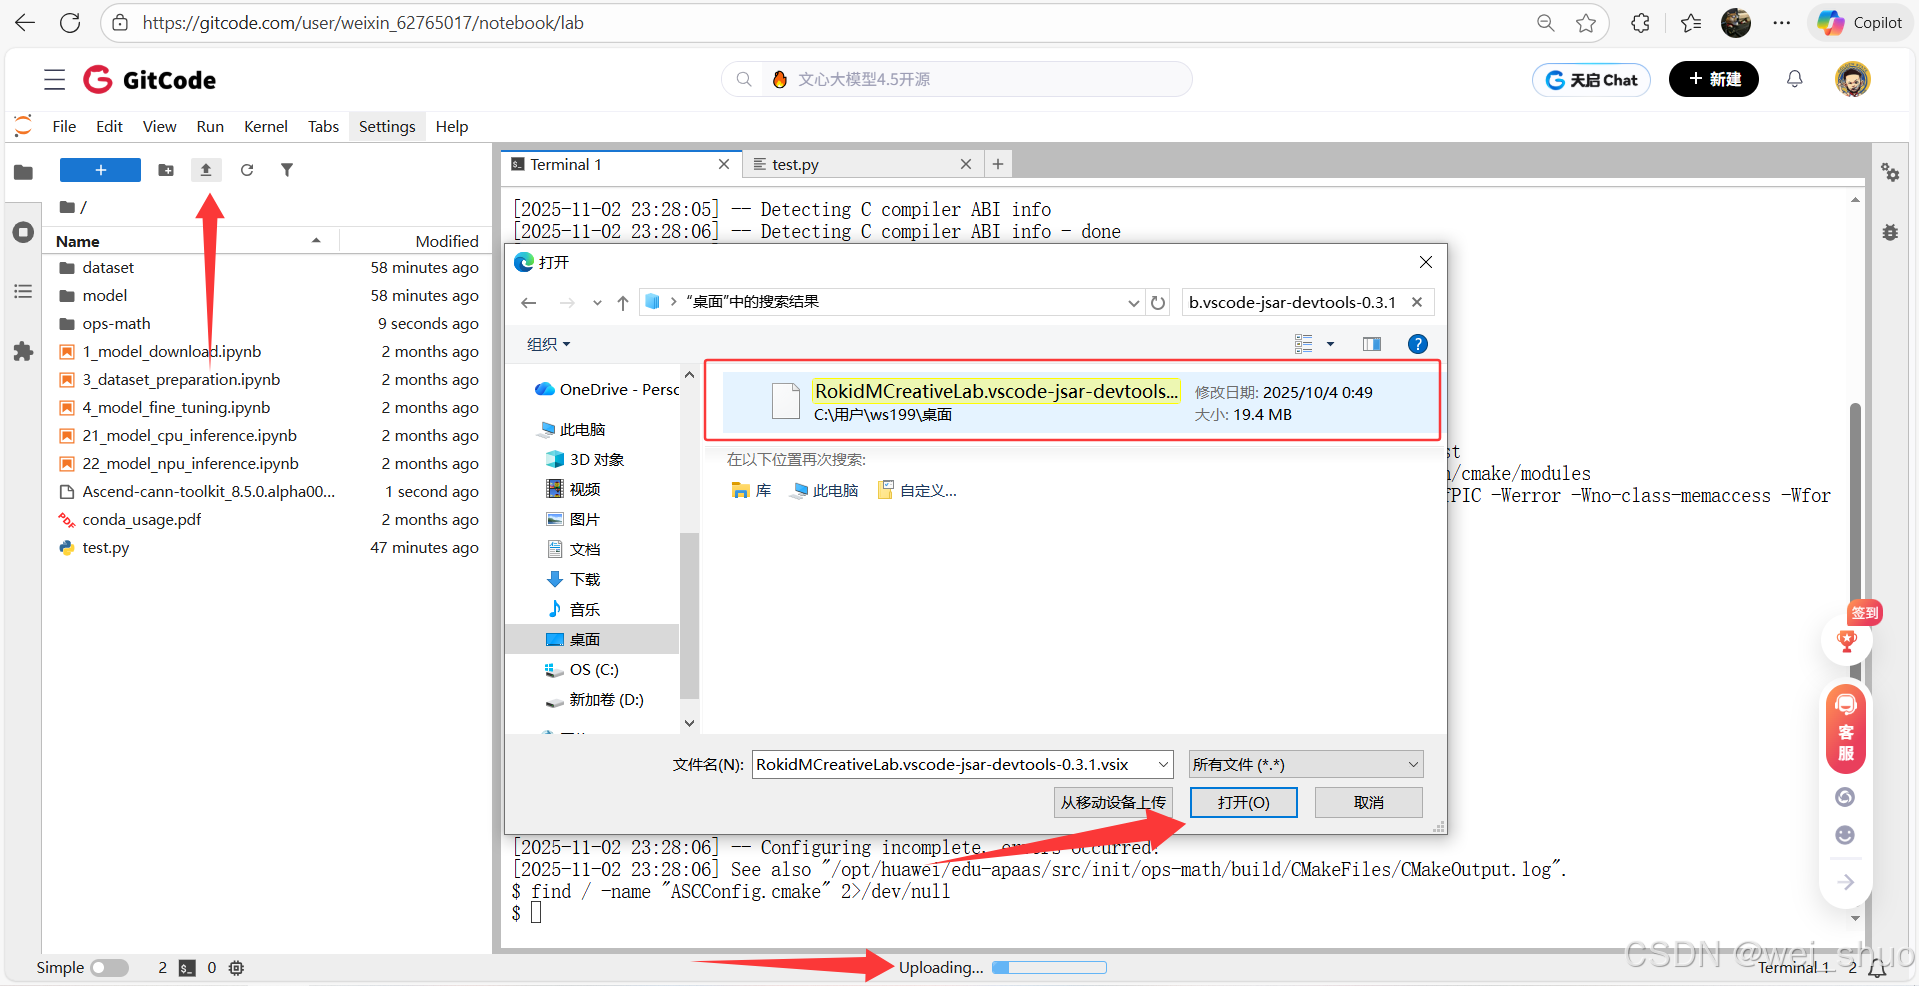Select the ops-math folder
Screen dimensions: 1919x986
[x=268, y=324]
